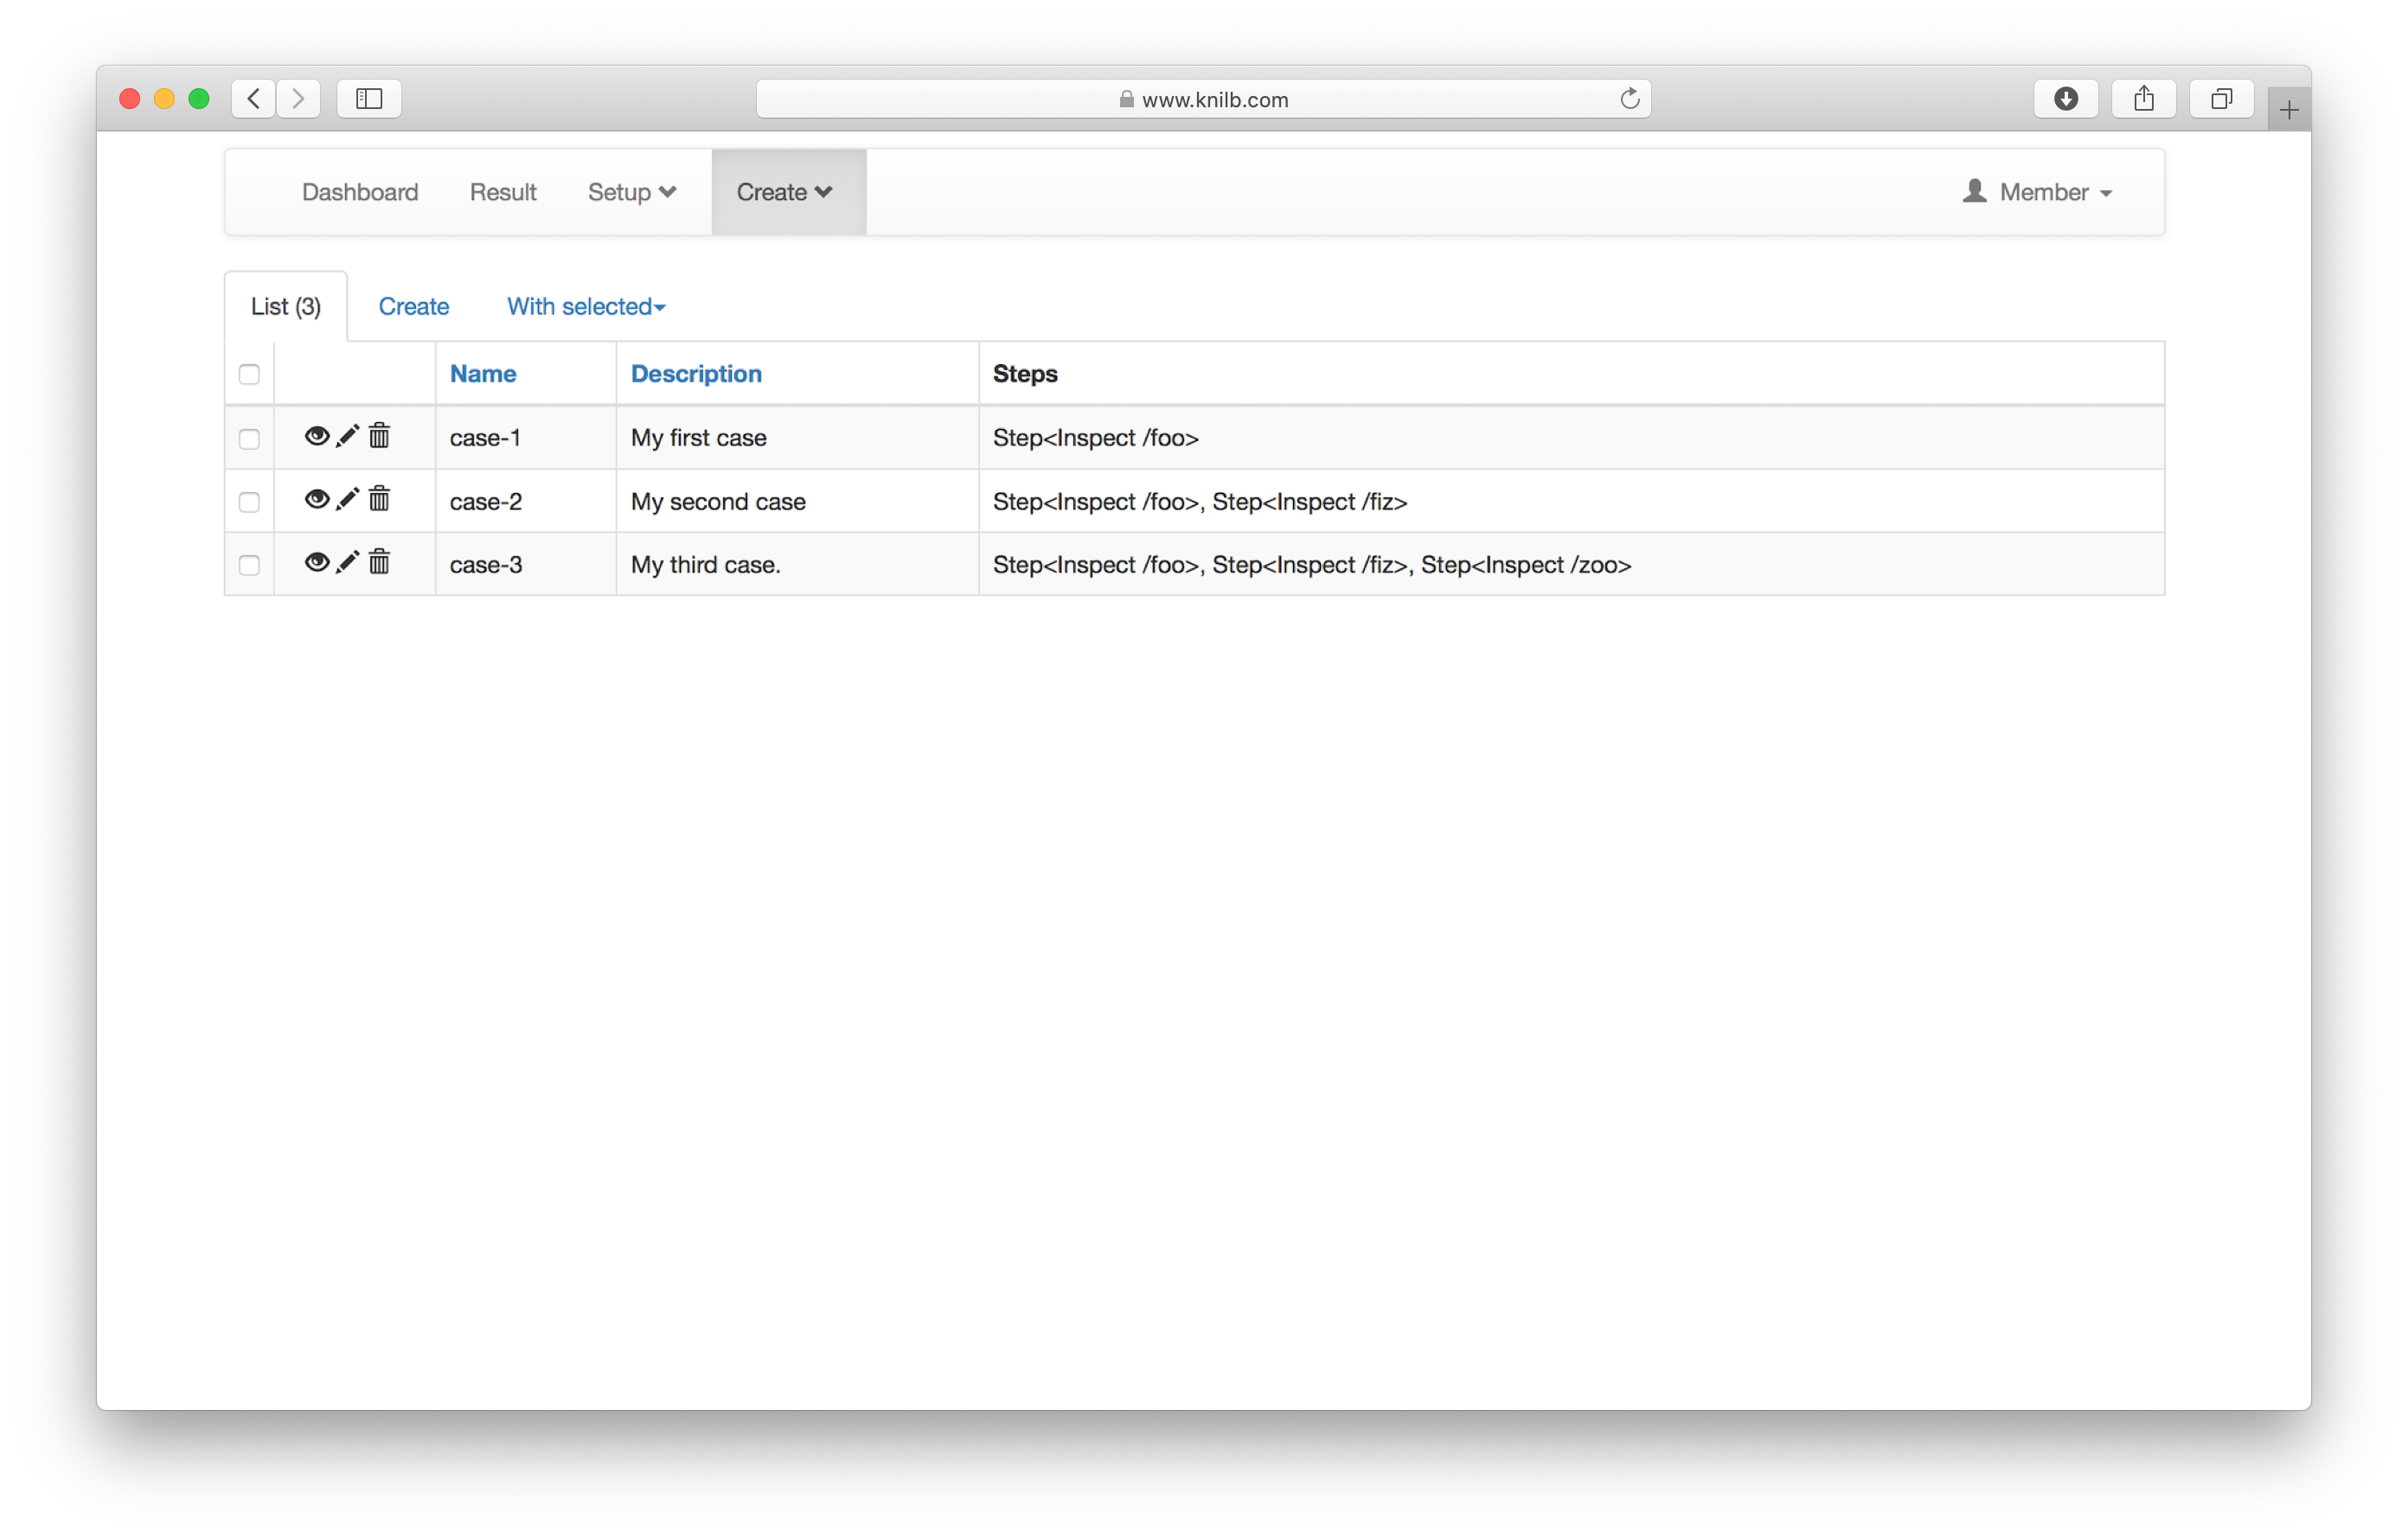Expand the Member account menu

click(2037, 192)
